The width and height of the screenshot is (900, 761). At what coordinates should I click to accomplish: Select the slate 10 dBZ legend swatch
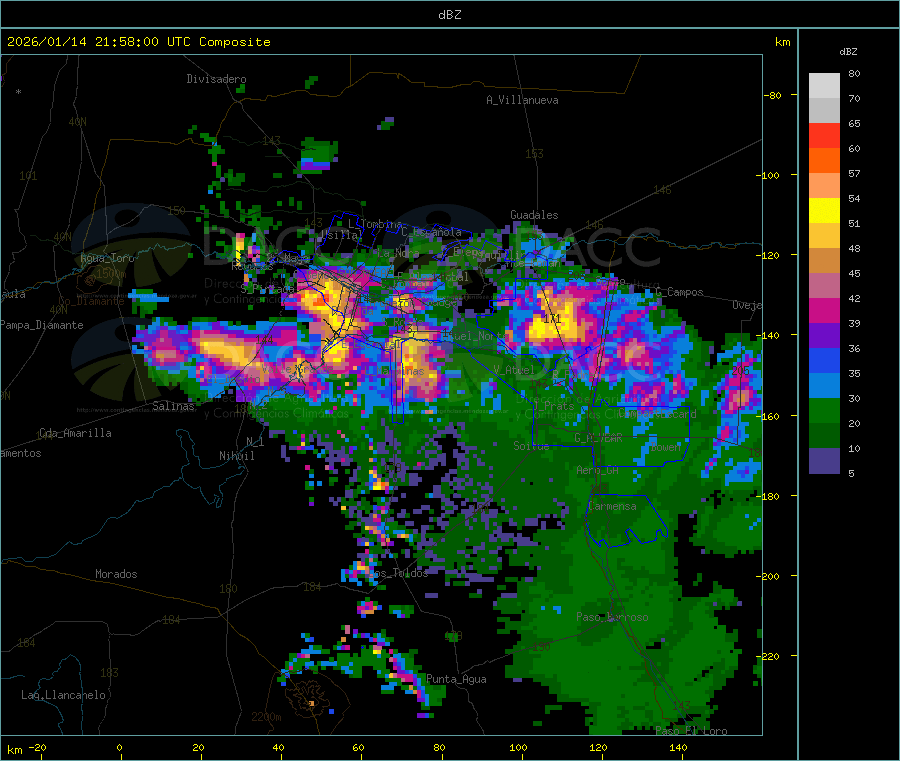point(824,461)
